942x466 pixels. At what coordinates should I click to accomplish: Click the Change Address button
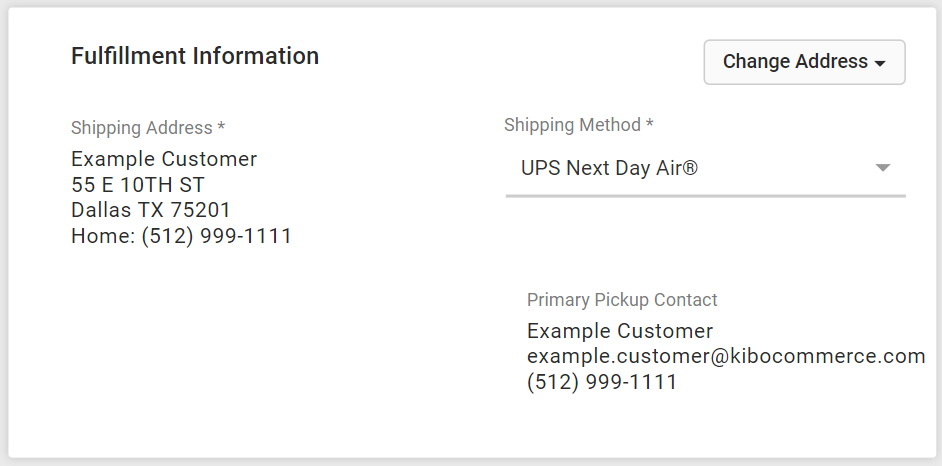click(804, 62)
